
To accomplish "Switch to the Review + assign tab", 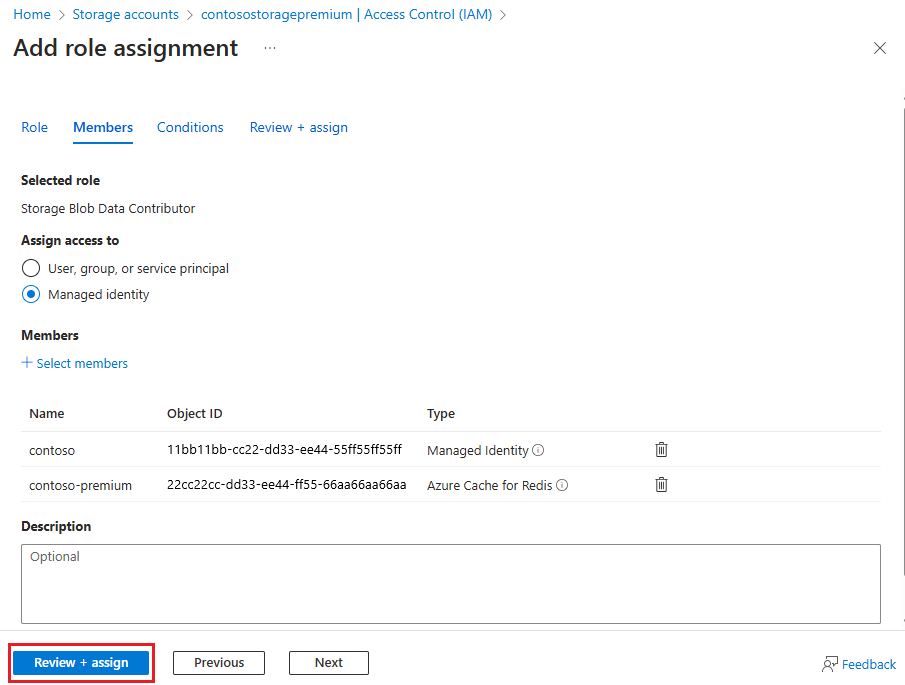I will pyautogui.click(x=298, y=127).
